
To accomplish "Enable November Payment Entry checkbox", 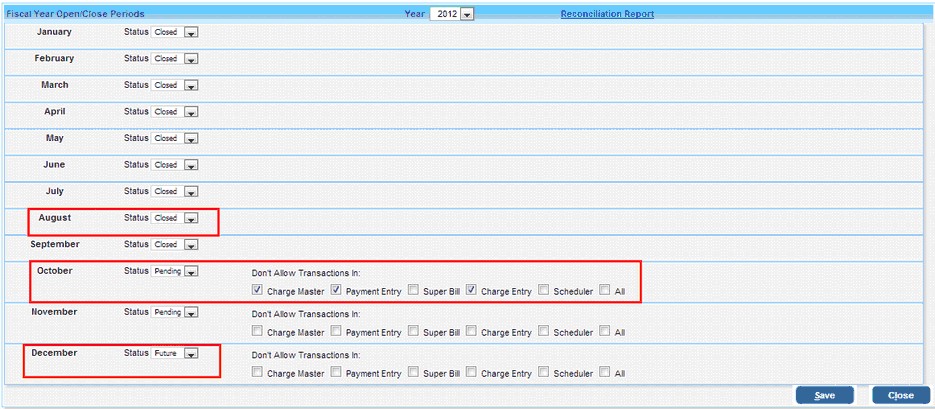I will (x=336, y=332).
